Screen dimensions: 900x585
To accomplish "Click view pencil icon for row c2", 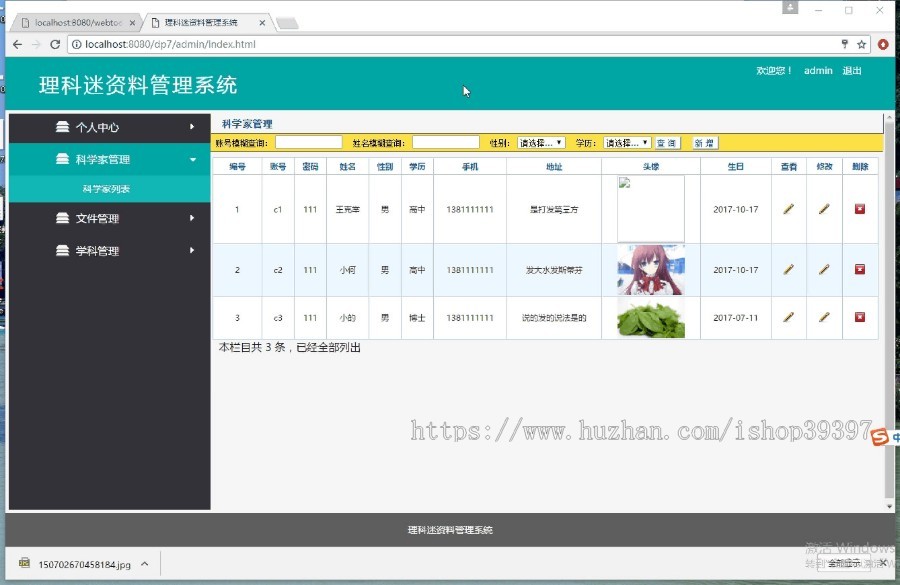I will (x=789, y=269).
